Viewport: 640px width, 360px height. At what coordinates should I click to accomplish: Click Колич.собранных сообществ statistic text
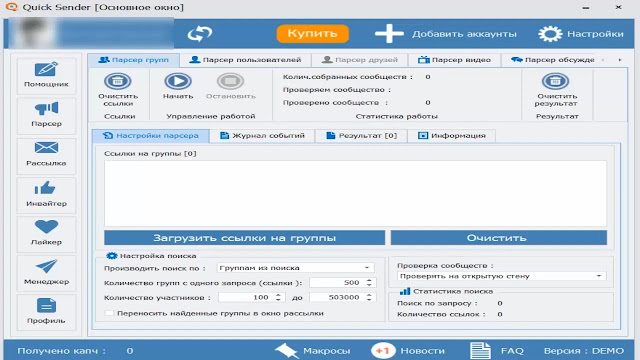348,77
